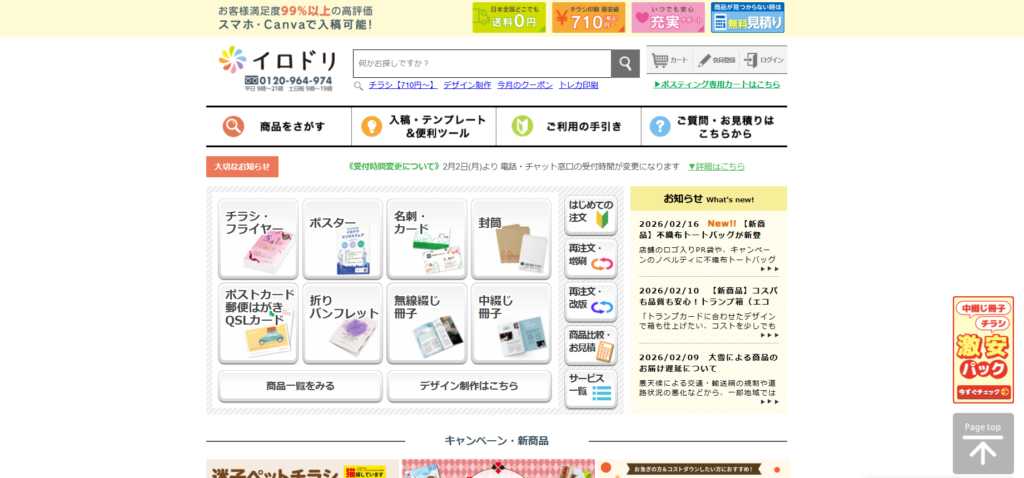Open the ご利用の手引き menu
The image size is (1024, 478).
(x=568, y=126)
